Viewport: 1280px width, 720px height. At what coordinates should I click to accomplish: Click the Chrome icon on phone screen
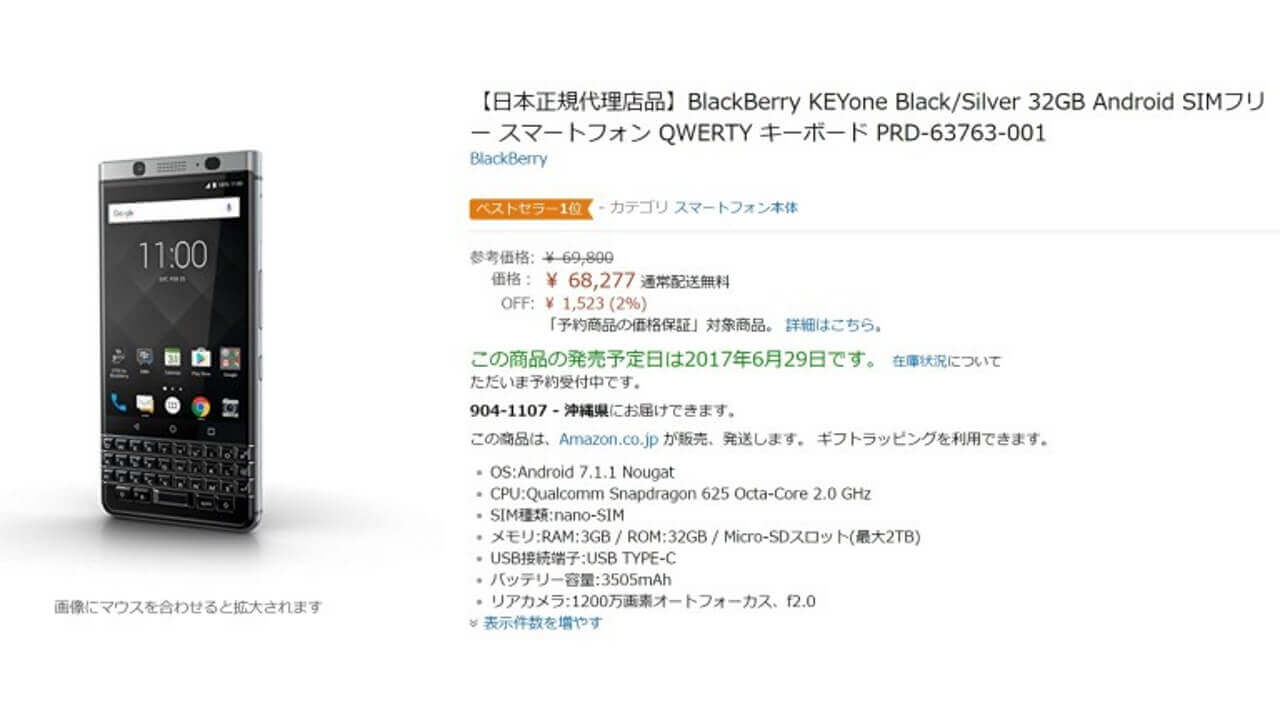201,406
